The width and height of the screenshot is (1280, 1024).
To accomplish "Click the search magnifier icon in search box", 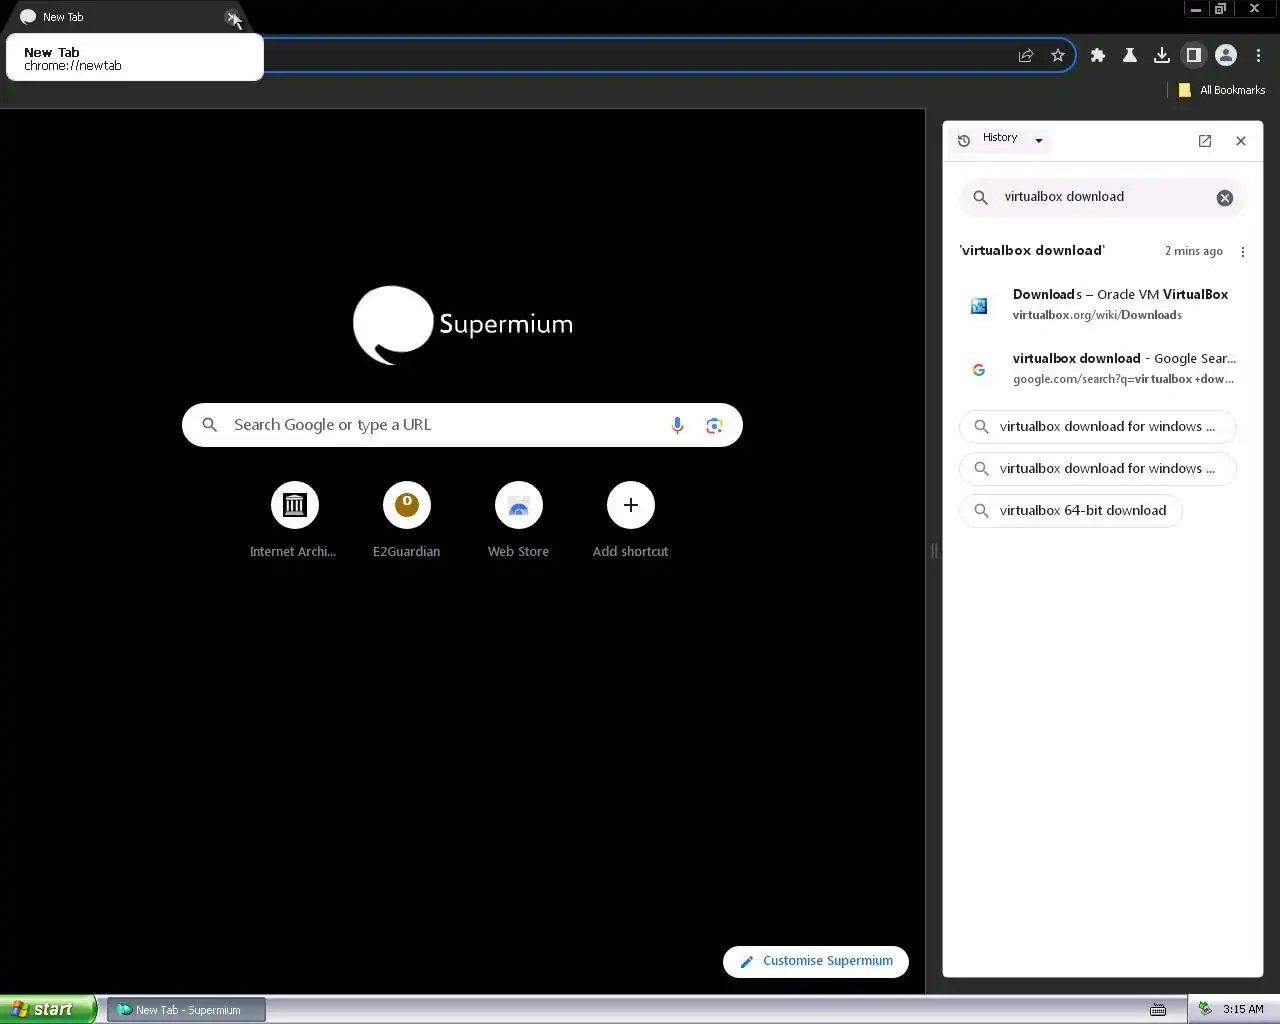I will pos(209,425).
